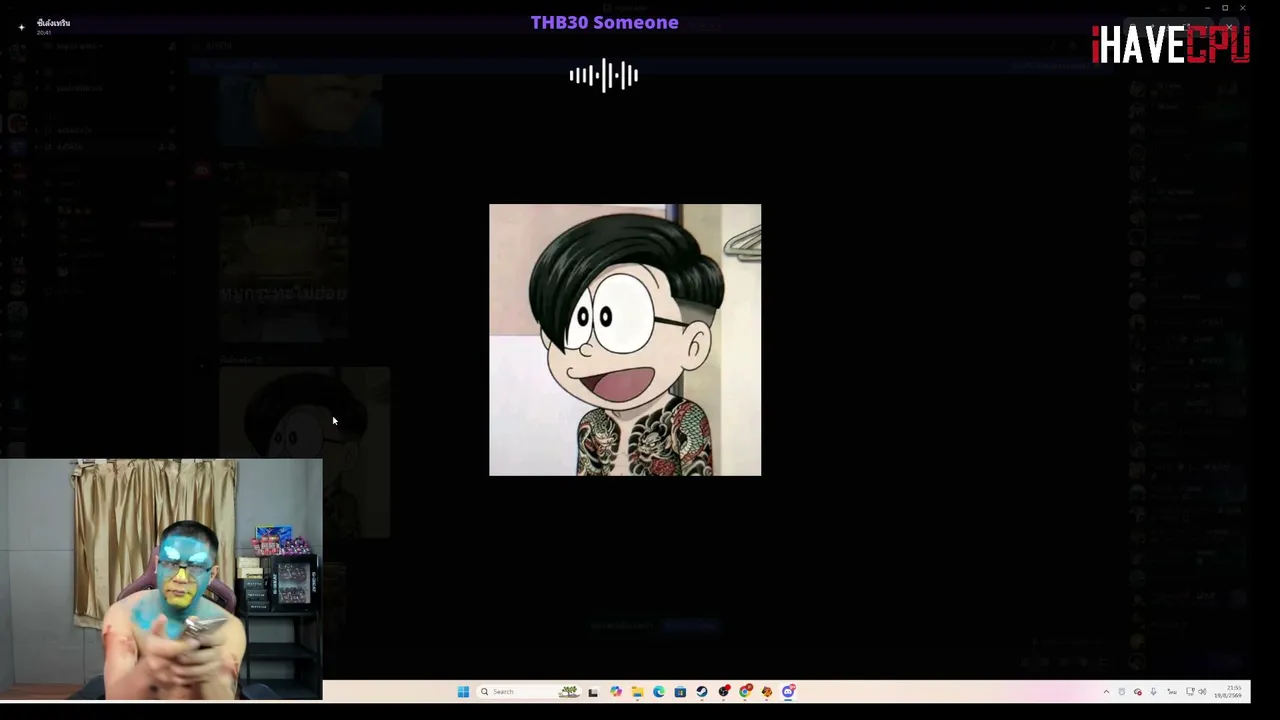Show hidden system tray icons
Viewport: 1280px width, 720px height.
click(x=1106, y=692)
